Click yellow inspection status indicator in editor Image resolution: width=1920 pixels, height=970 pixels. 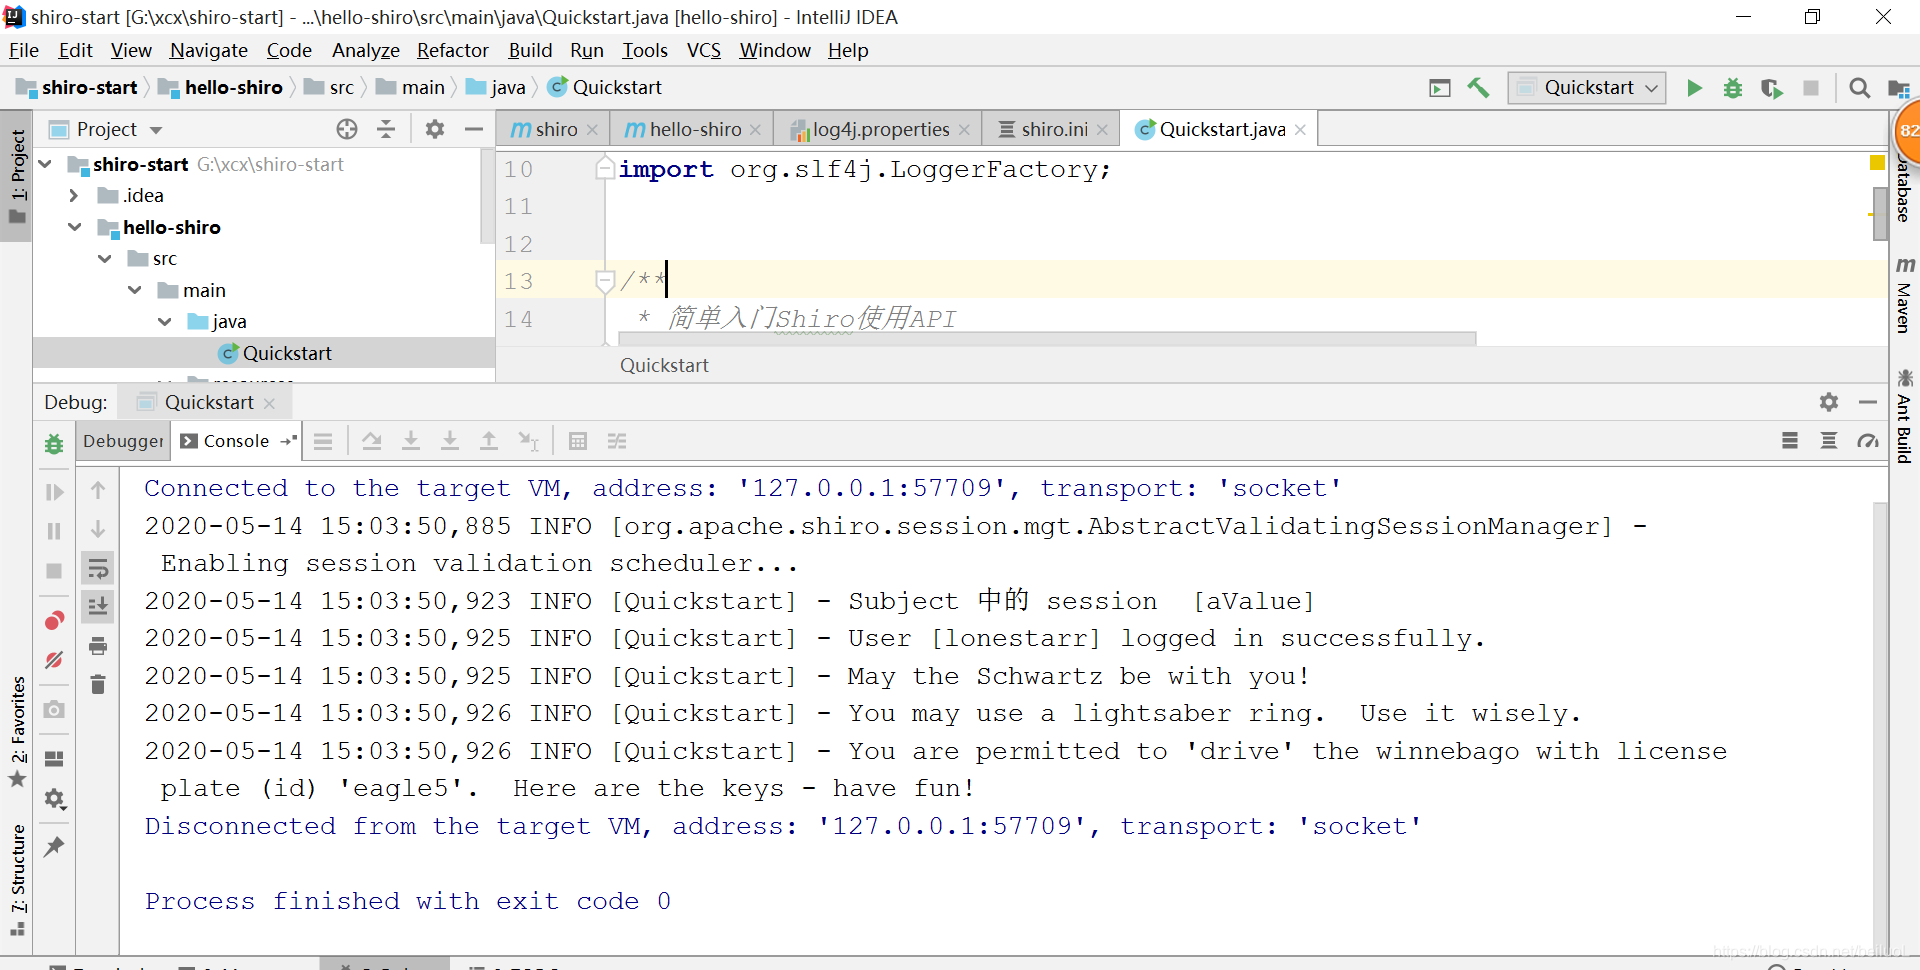click(1877, 162)
